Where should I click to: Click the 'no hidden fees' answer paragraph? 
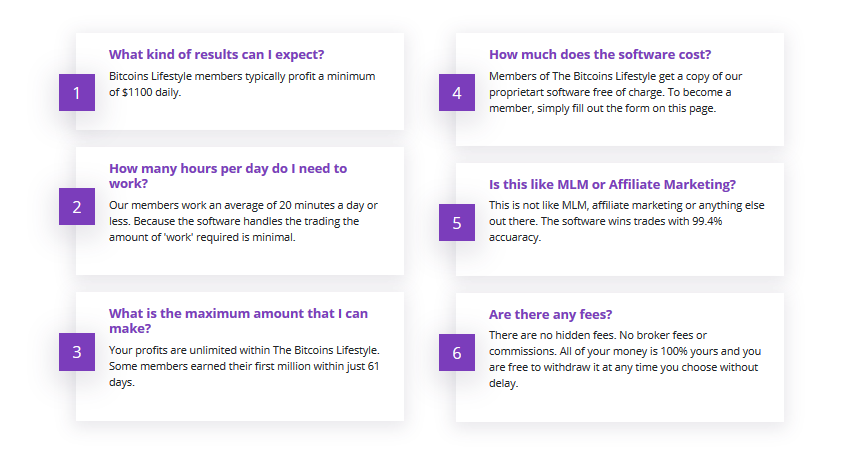[625, 359]
